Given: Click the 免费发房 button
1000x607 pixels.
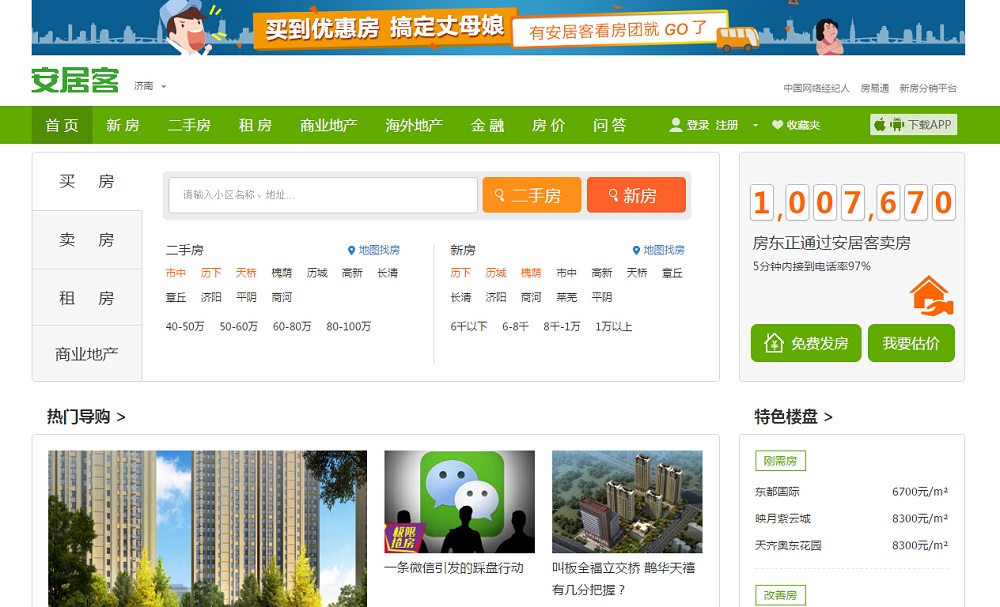Looking at the screenshot, I should coord(806,343).
